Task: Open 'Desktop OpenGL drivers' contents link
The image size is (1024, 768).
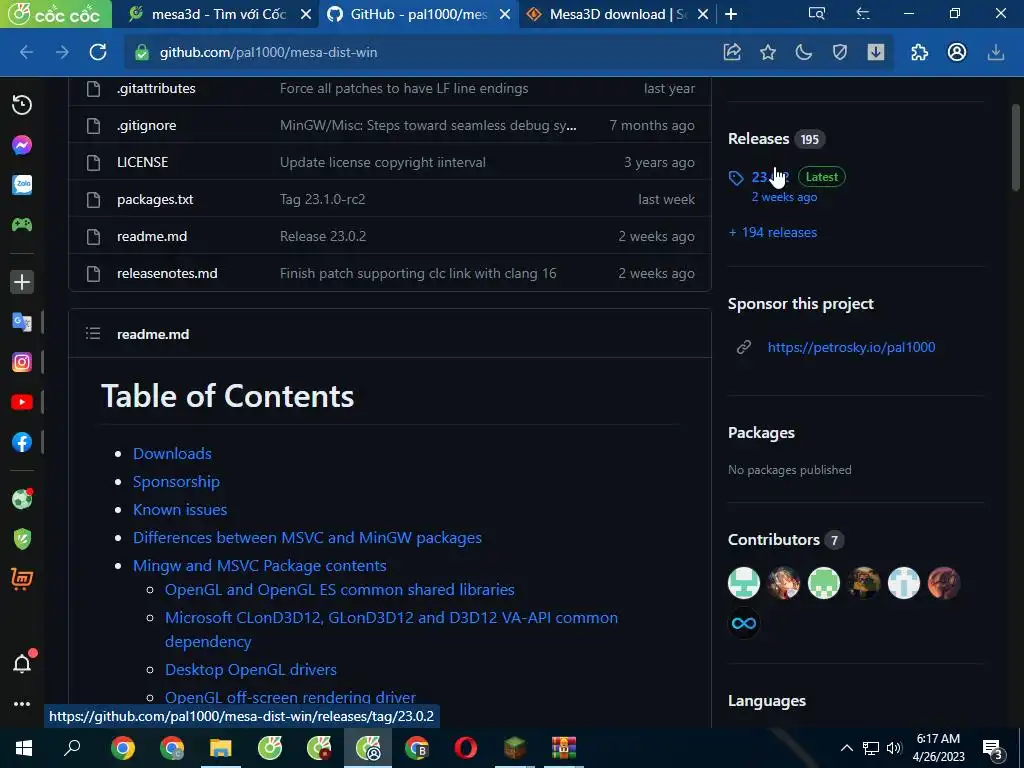Action: pyautogui.click(x=251, y=669)
